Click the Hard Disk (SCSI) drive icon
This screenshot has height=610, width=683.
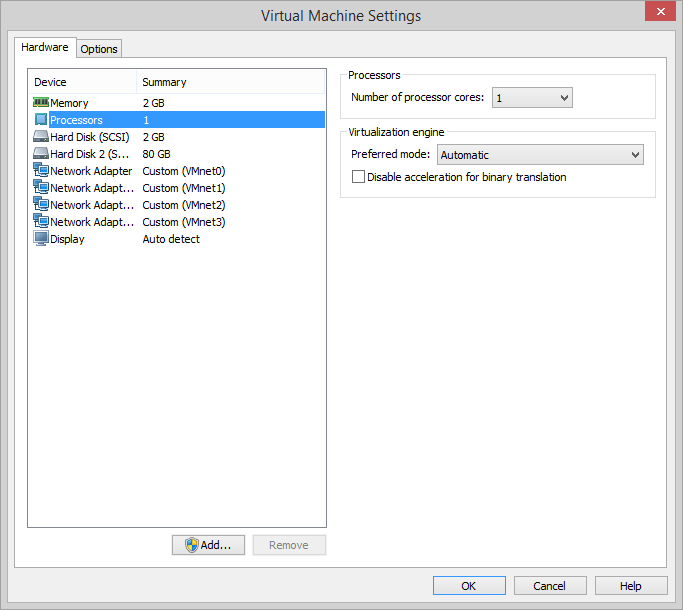click(41, 136)
